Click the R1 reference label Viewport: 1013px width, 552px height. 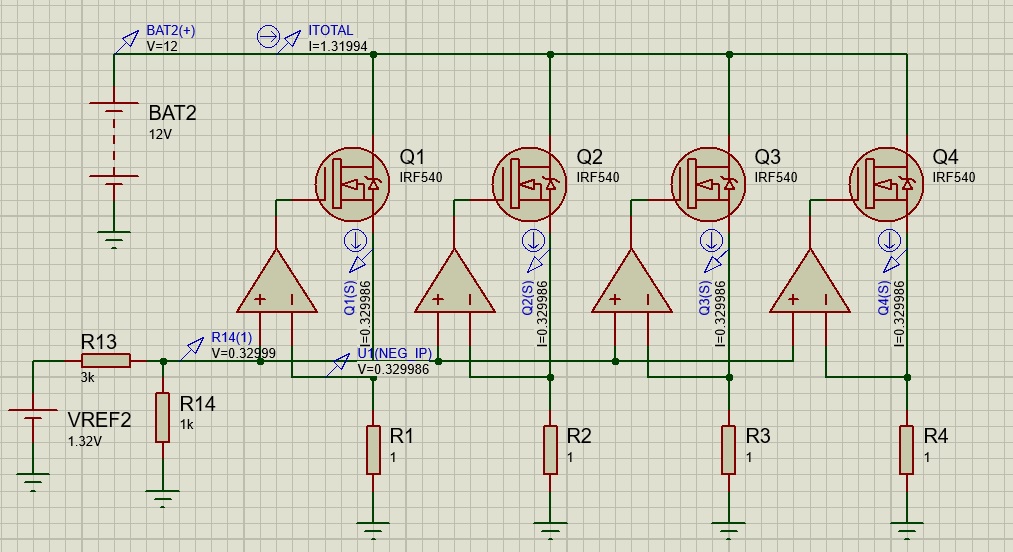tap(401, 436)
